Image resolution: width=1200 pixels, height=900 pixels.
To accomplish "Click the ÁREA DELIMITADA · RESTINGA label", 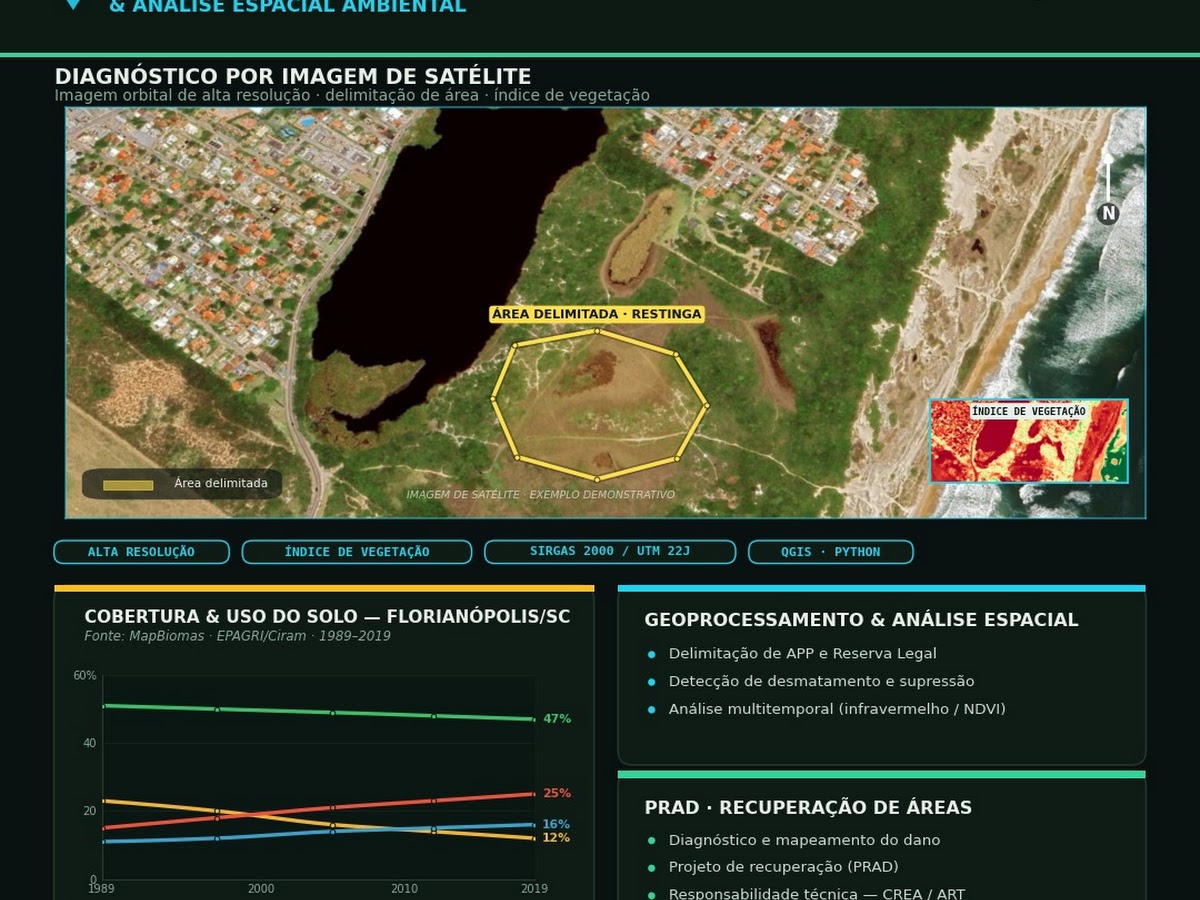I will (597, 314).
